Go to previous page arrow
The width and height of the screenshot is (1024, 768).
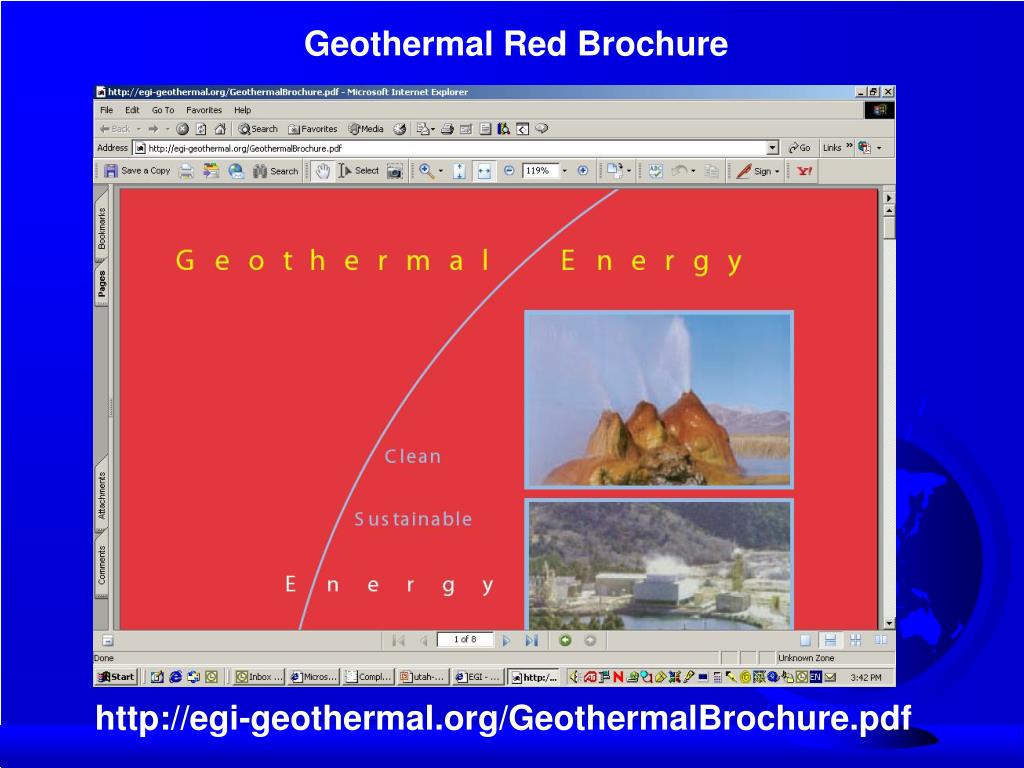pos(423,641)
